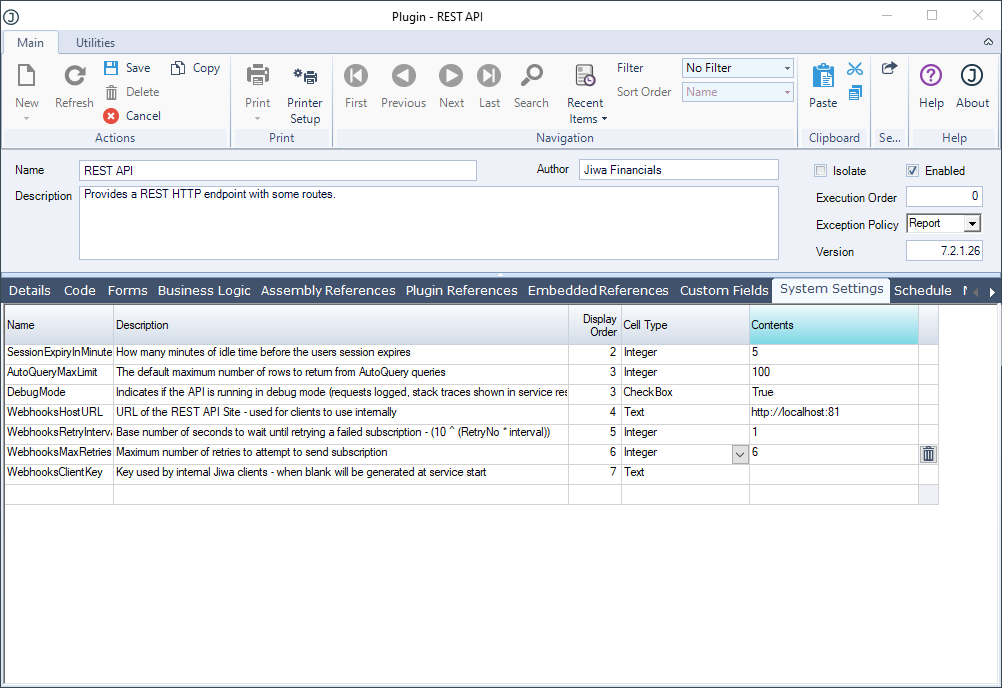Image resolution: width=1002 pixels, height=688 pixels.
Task: Open Printer Setup
Action: click(x=305, y=77)
